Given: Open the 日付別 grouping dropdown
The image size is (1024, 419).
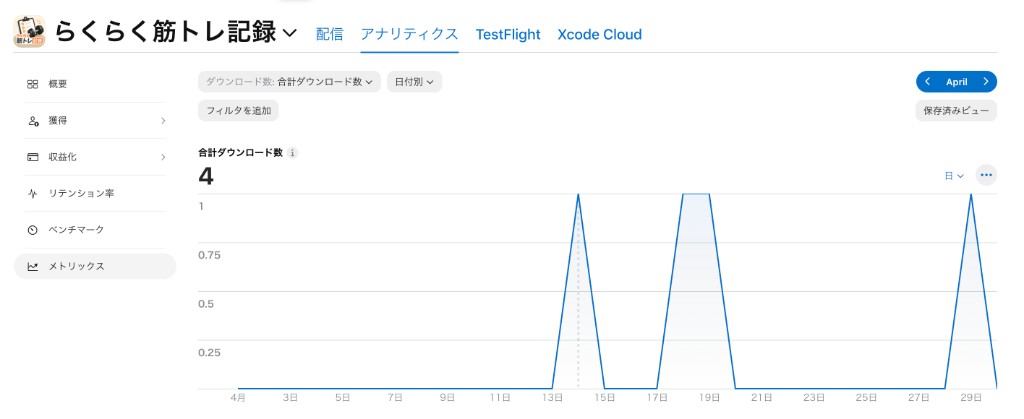Looking at the screenshot, I should (414, 82).
